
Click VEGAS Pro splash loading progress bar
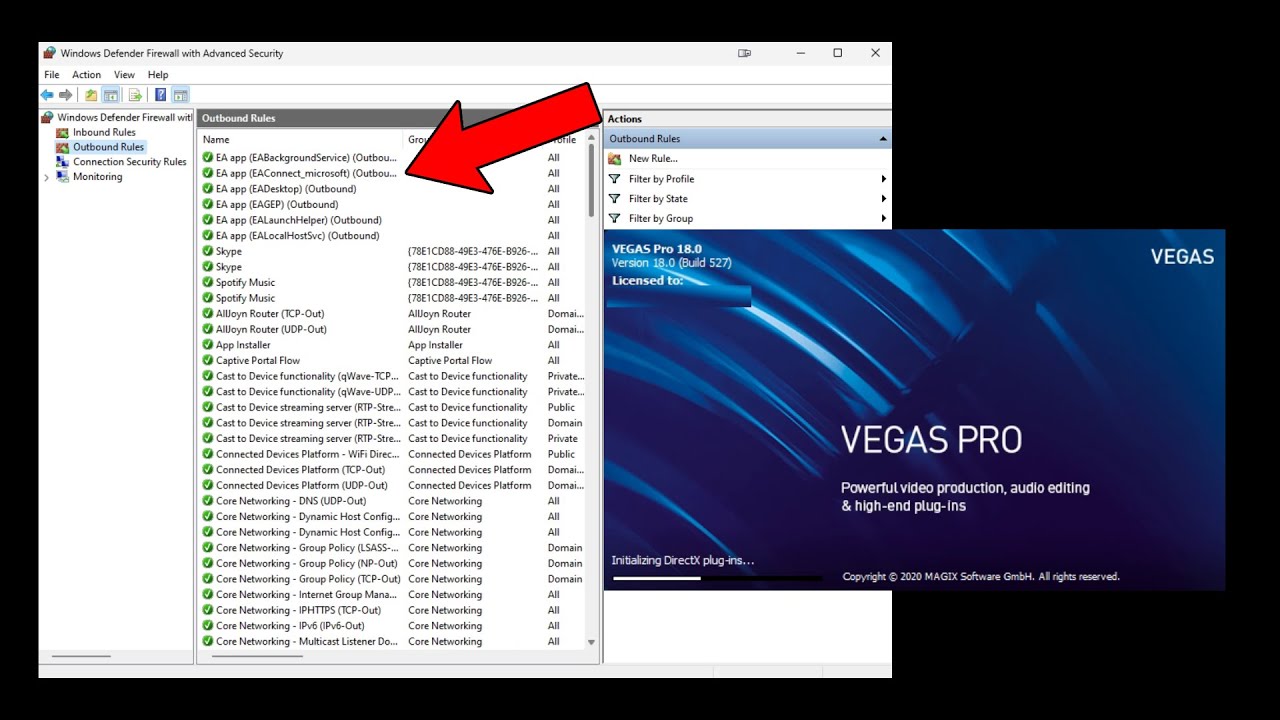(x=717, y=578)
